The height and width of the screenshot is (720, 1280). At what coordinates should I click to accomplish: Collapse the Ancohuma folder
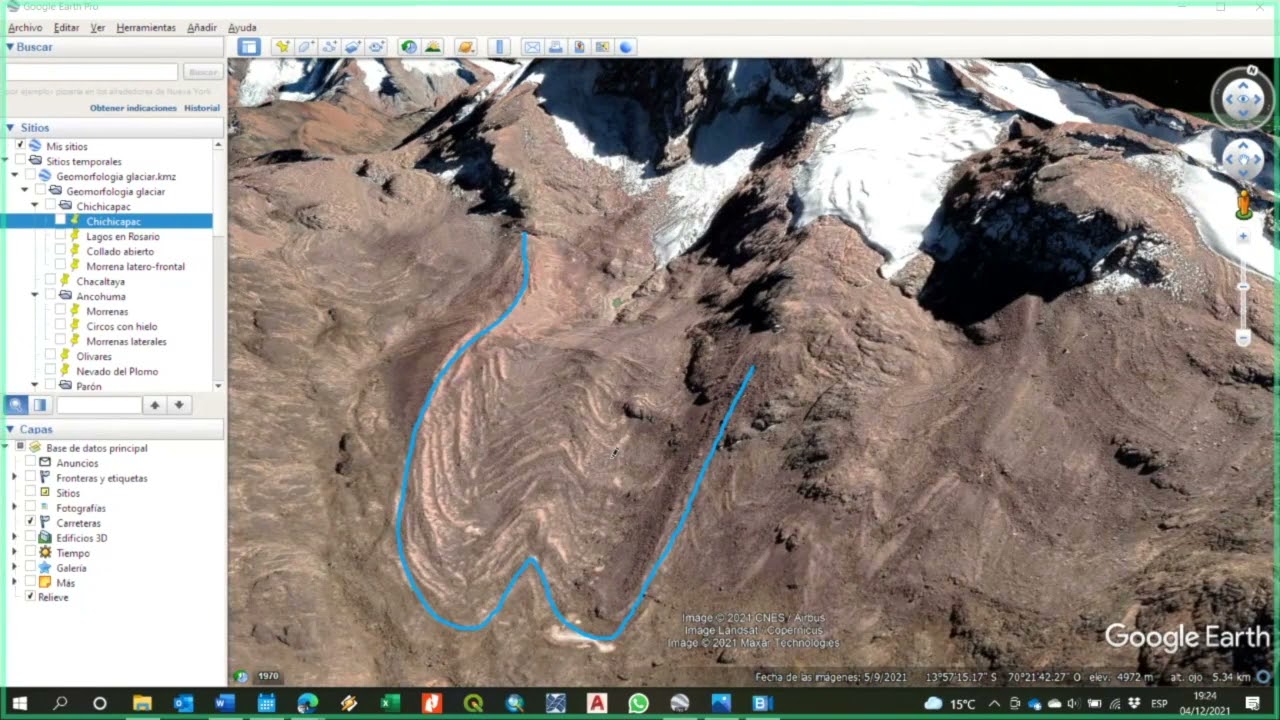coord(35,296)
